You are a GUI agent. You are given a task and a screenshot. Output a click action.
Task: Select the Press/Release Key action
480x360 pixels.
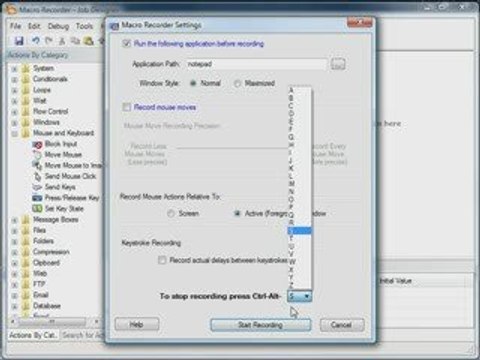click(72, 198)
